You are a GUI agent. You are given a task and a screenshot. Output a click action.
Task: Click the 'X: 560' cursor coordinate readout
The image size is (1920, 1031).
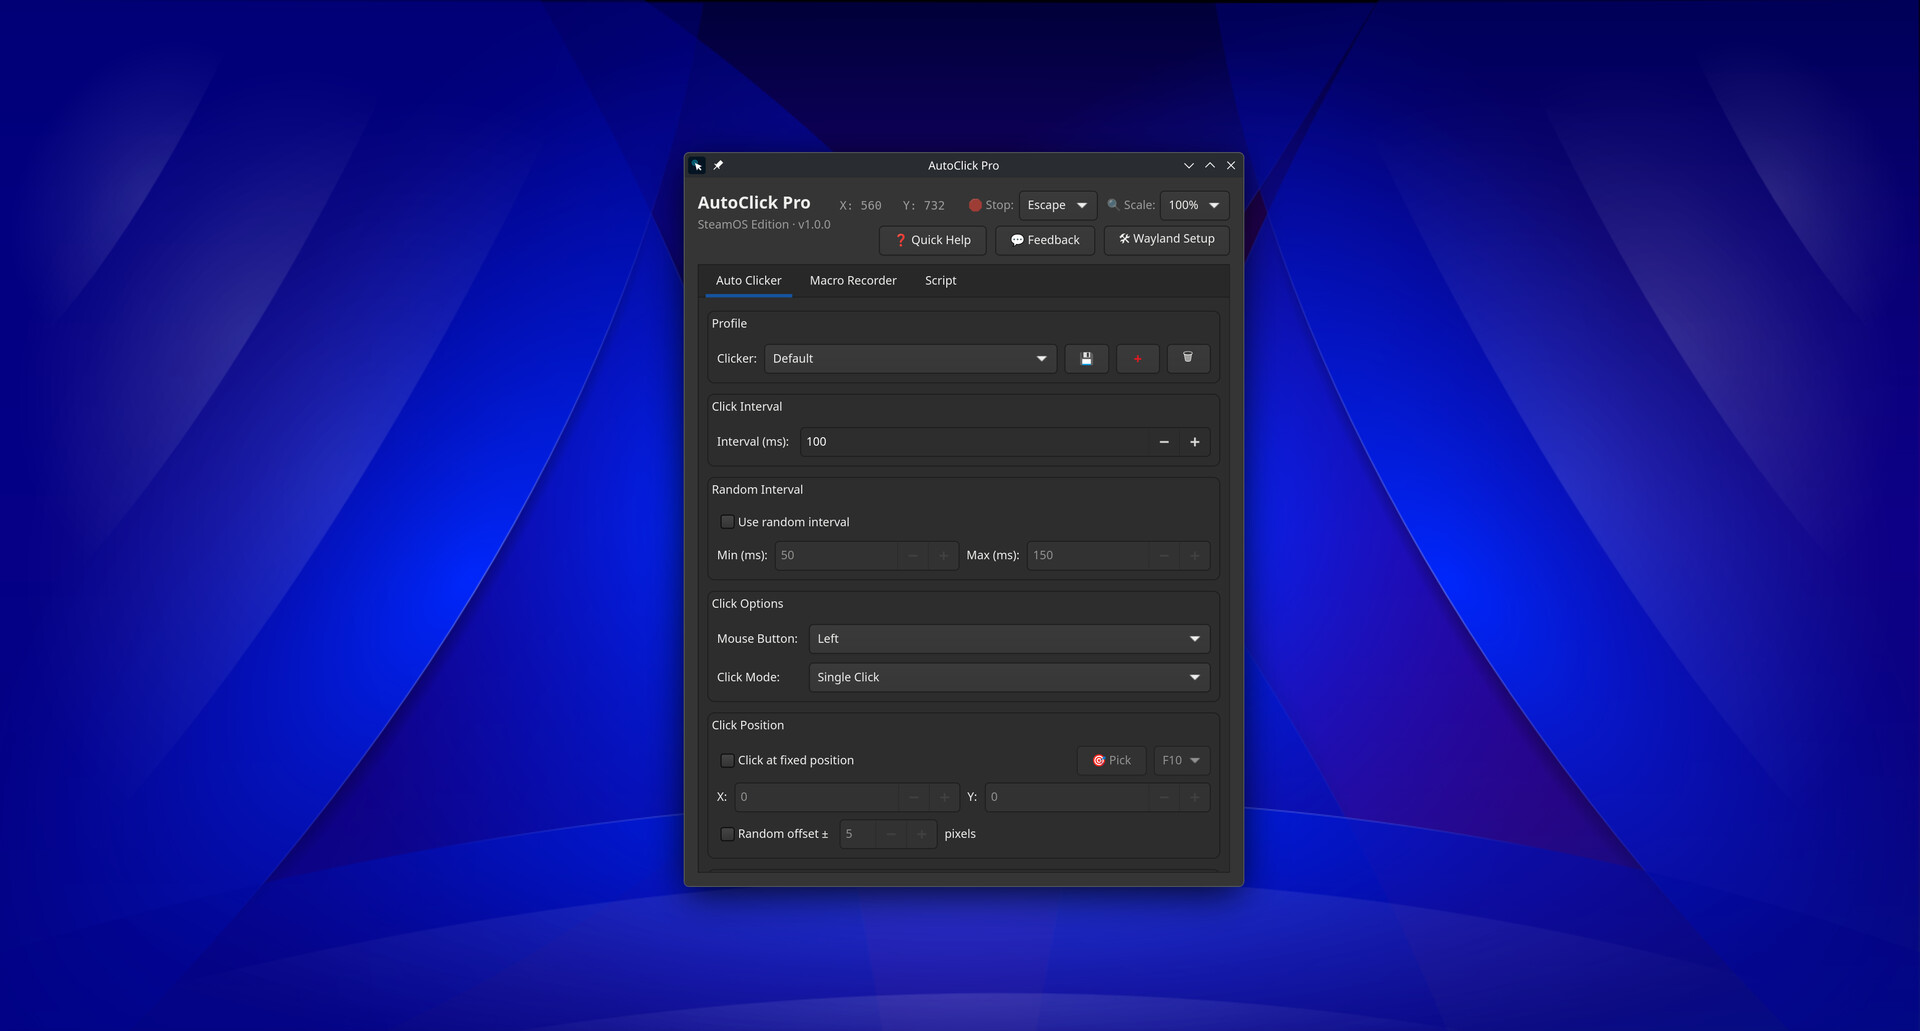860,206
